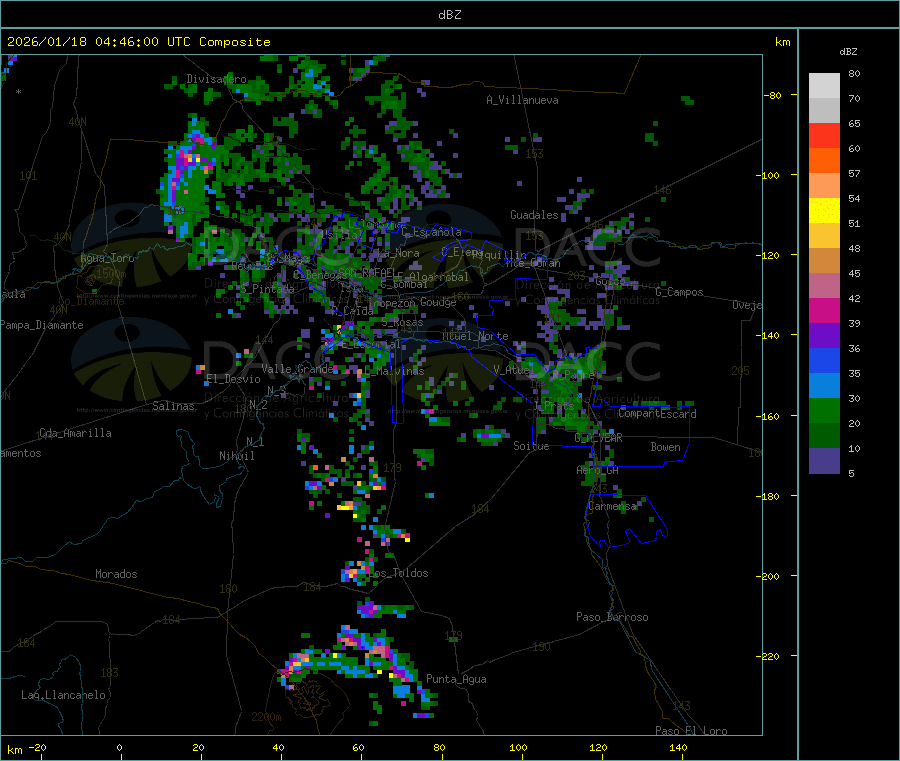Click the 51 dBZ yellow swatch
Viewport: 900px width, 761px height.
click(824, 211)
